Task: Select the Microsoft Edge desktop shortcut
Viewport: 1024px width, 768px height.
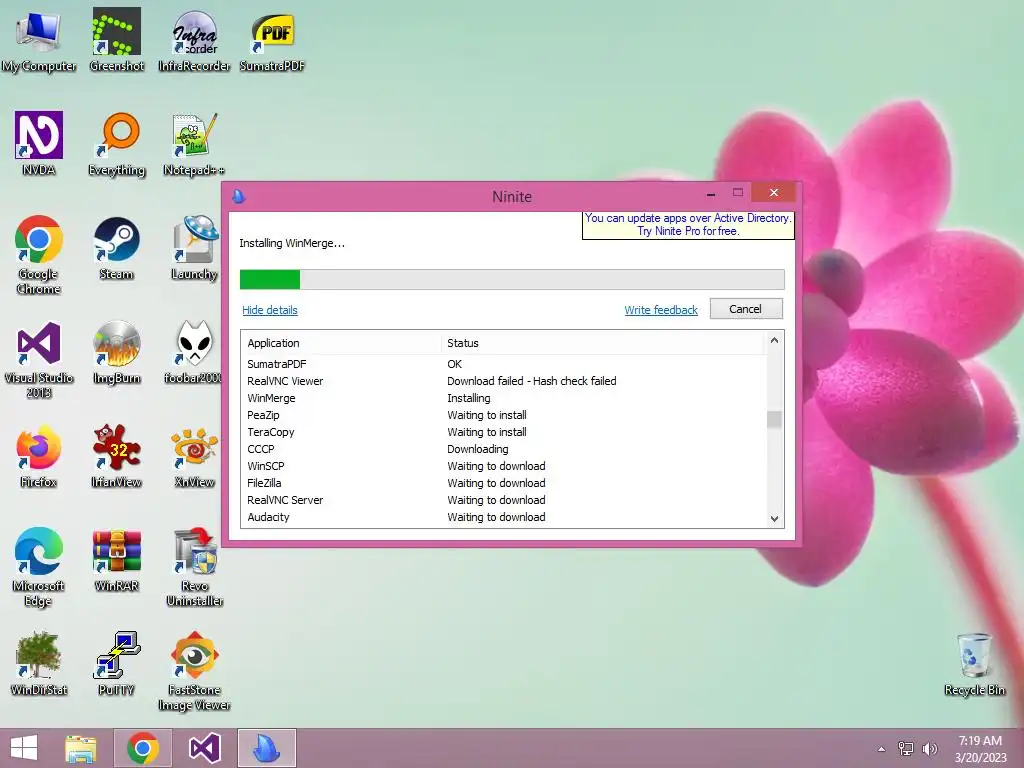Action: (x=39, y=567)
